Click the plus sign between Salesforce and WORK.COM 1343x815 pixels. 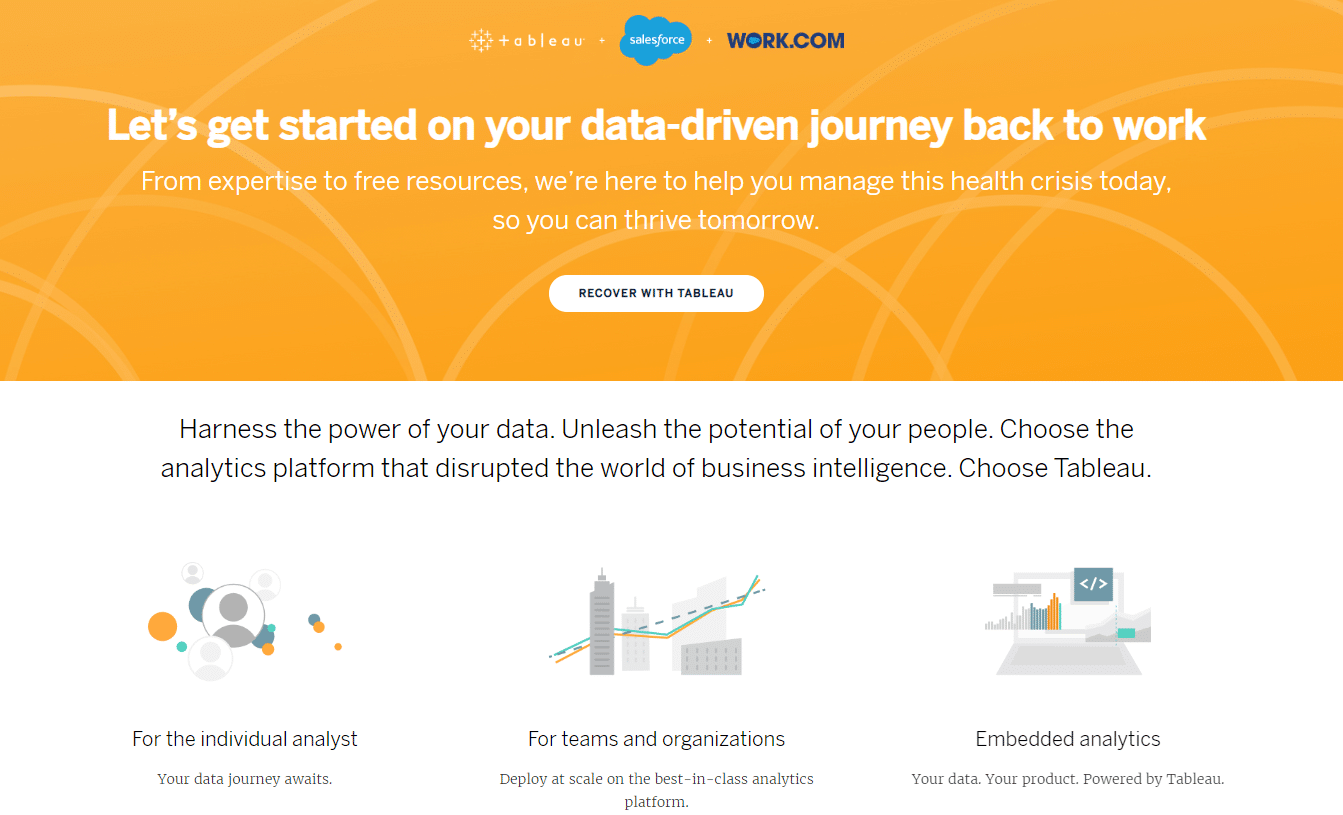[x=709, y=41]
